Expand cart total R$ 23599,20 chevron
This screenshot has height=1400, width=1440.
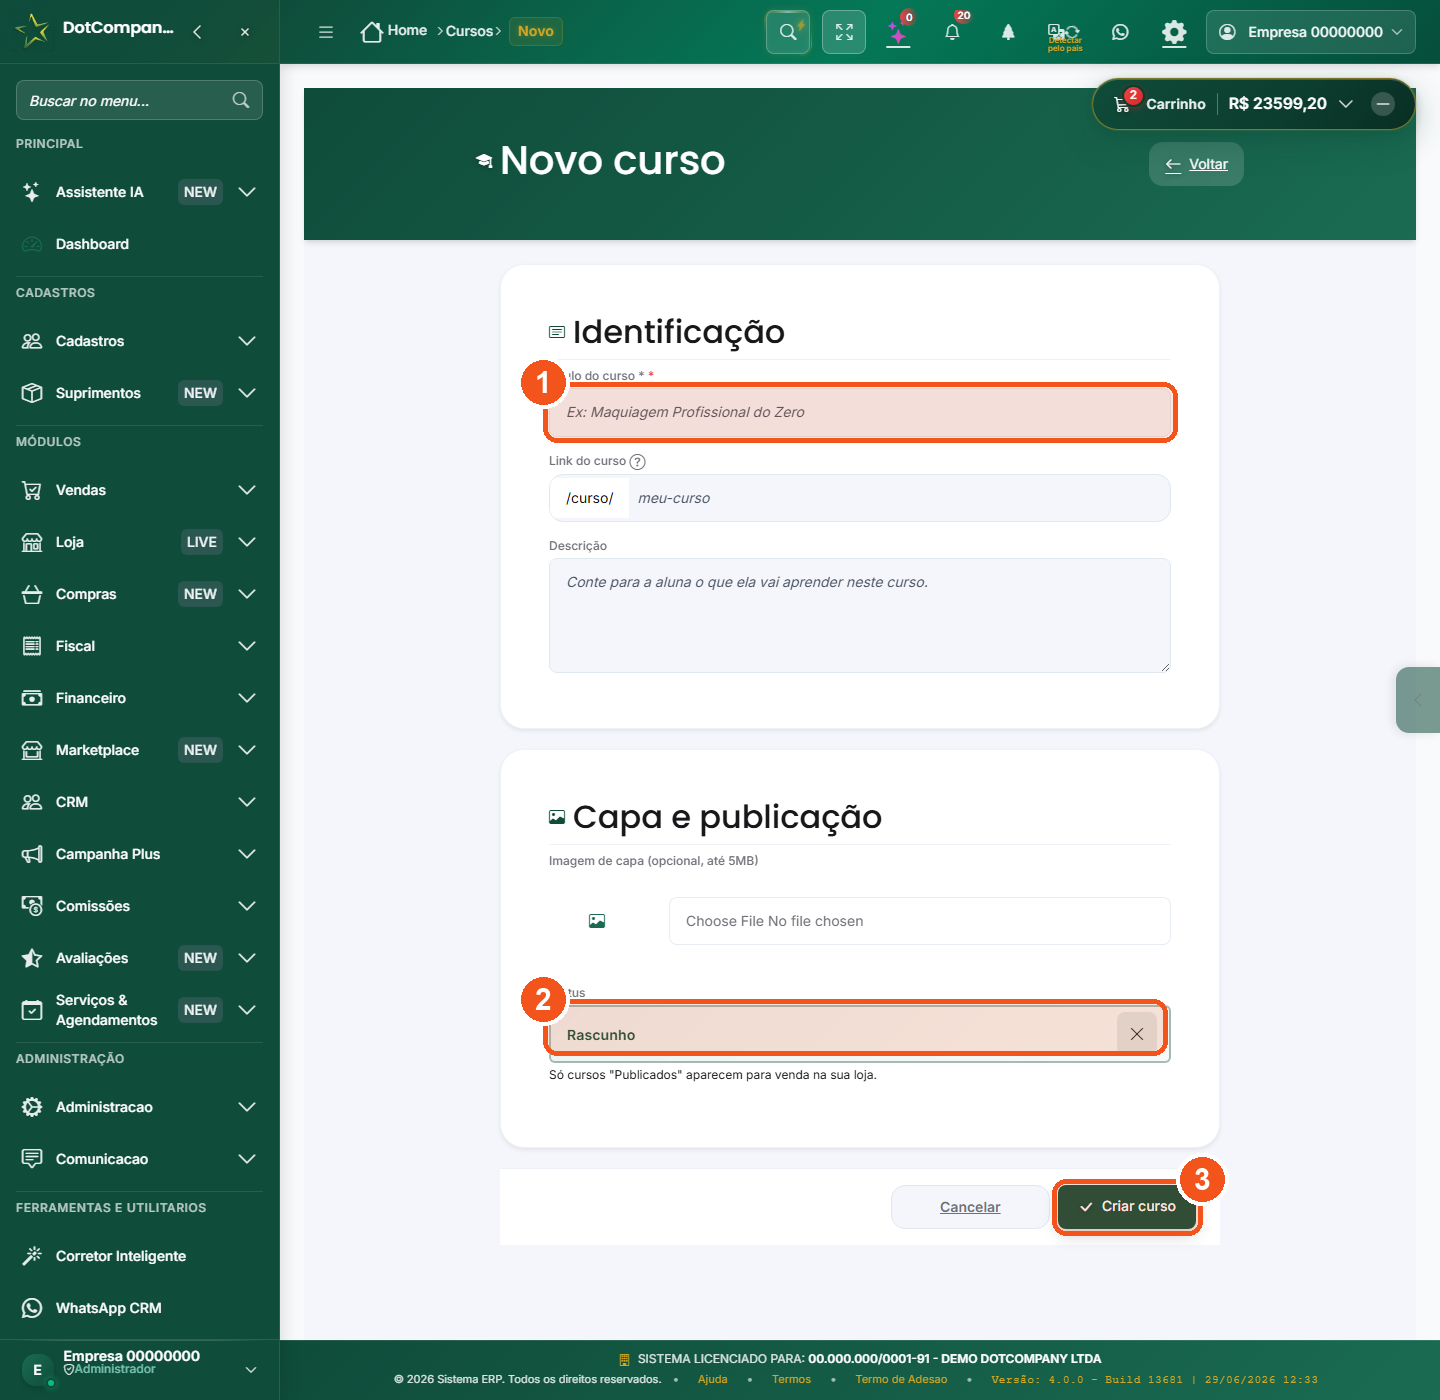(x=1346, y=104)
